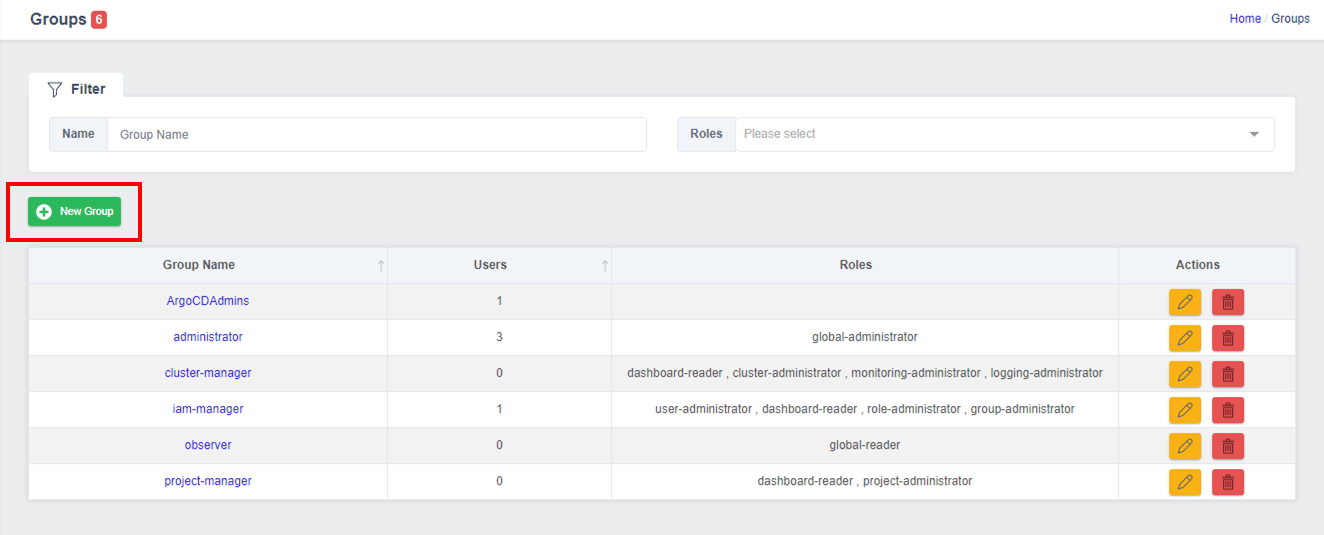
Task: Open the Roles filter dropdown
Action: (1005, 134)
